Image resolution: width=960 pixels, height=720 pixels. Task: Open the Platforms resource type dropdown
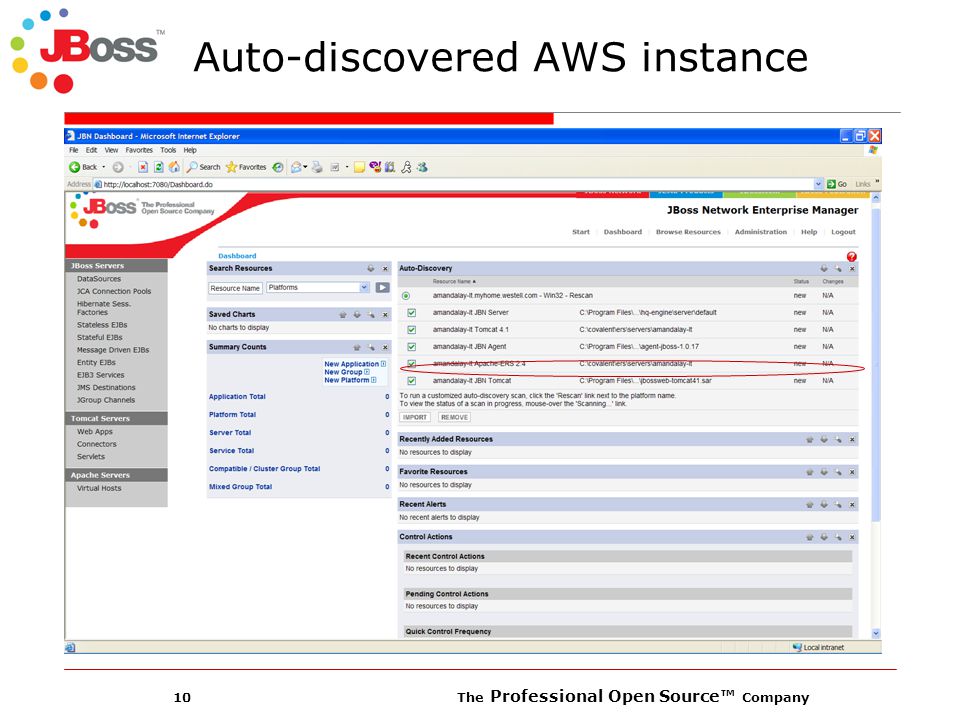(364, 288)
